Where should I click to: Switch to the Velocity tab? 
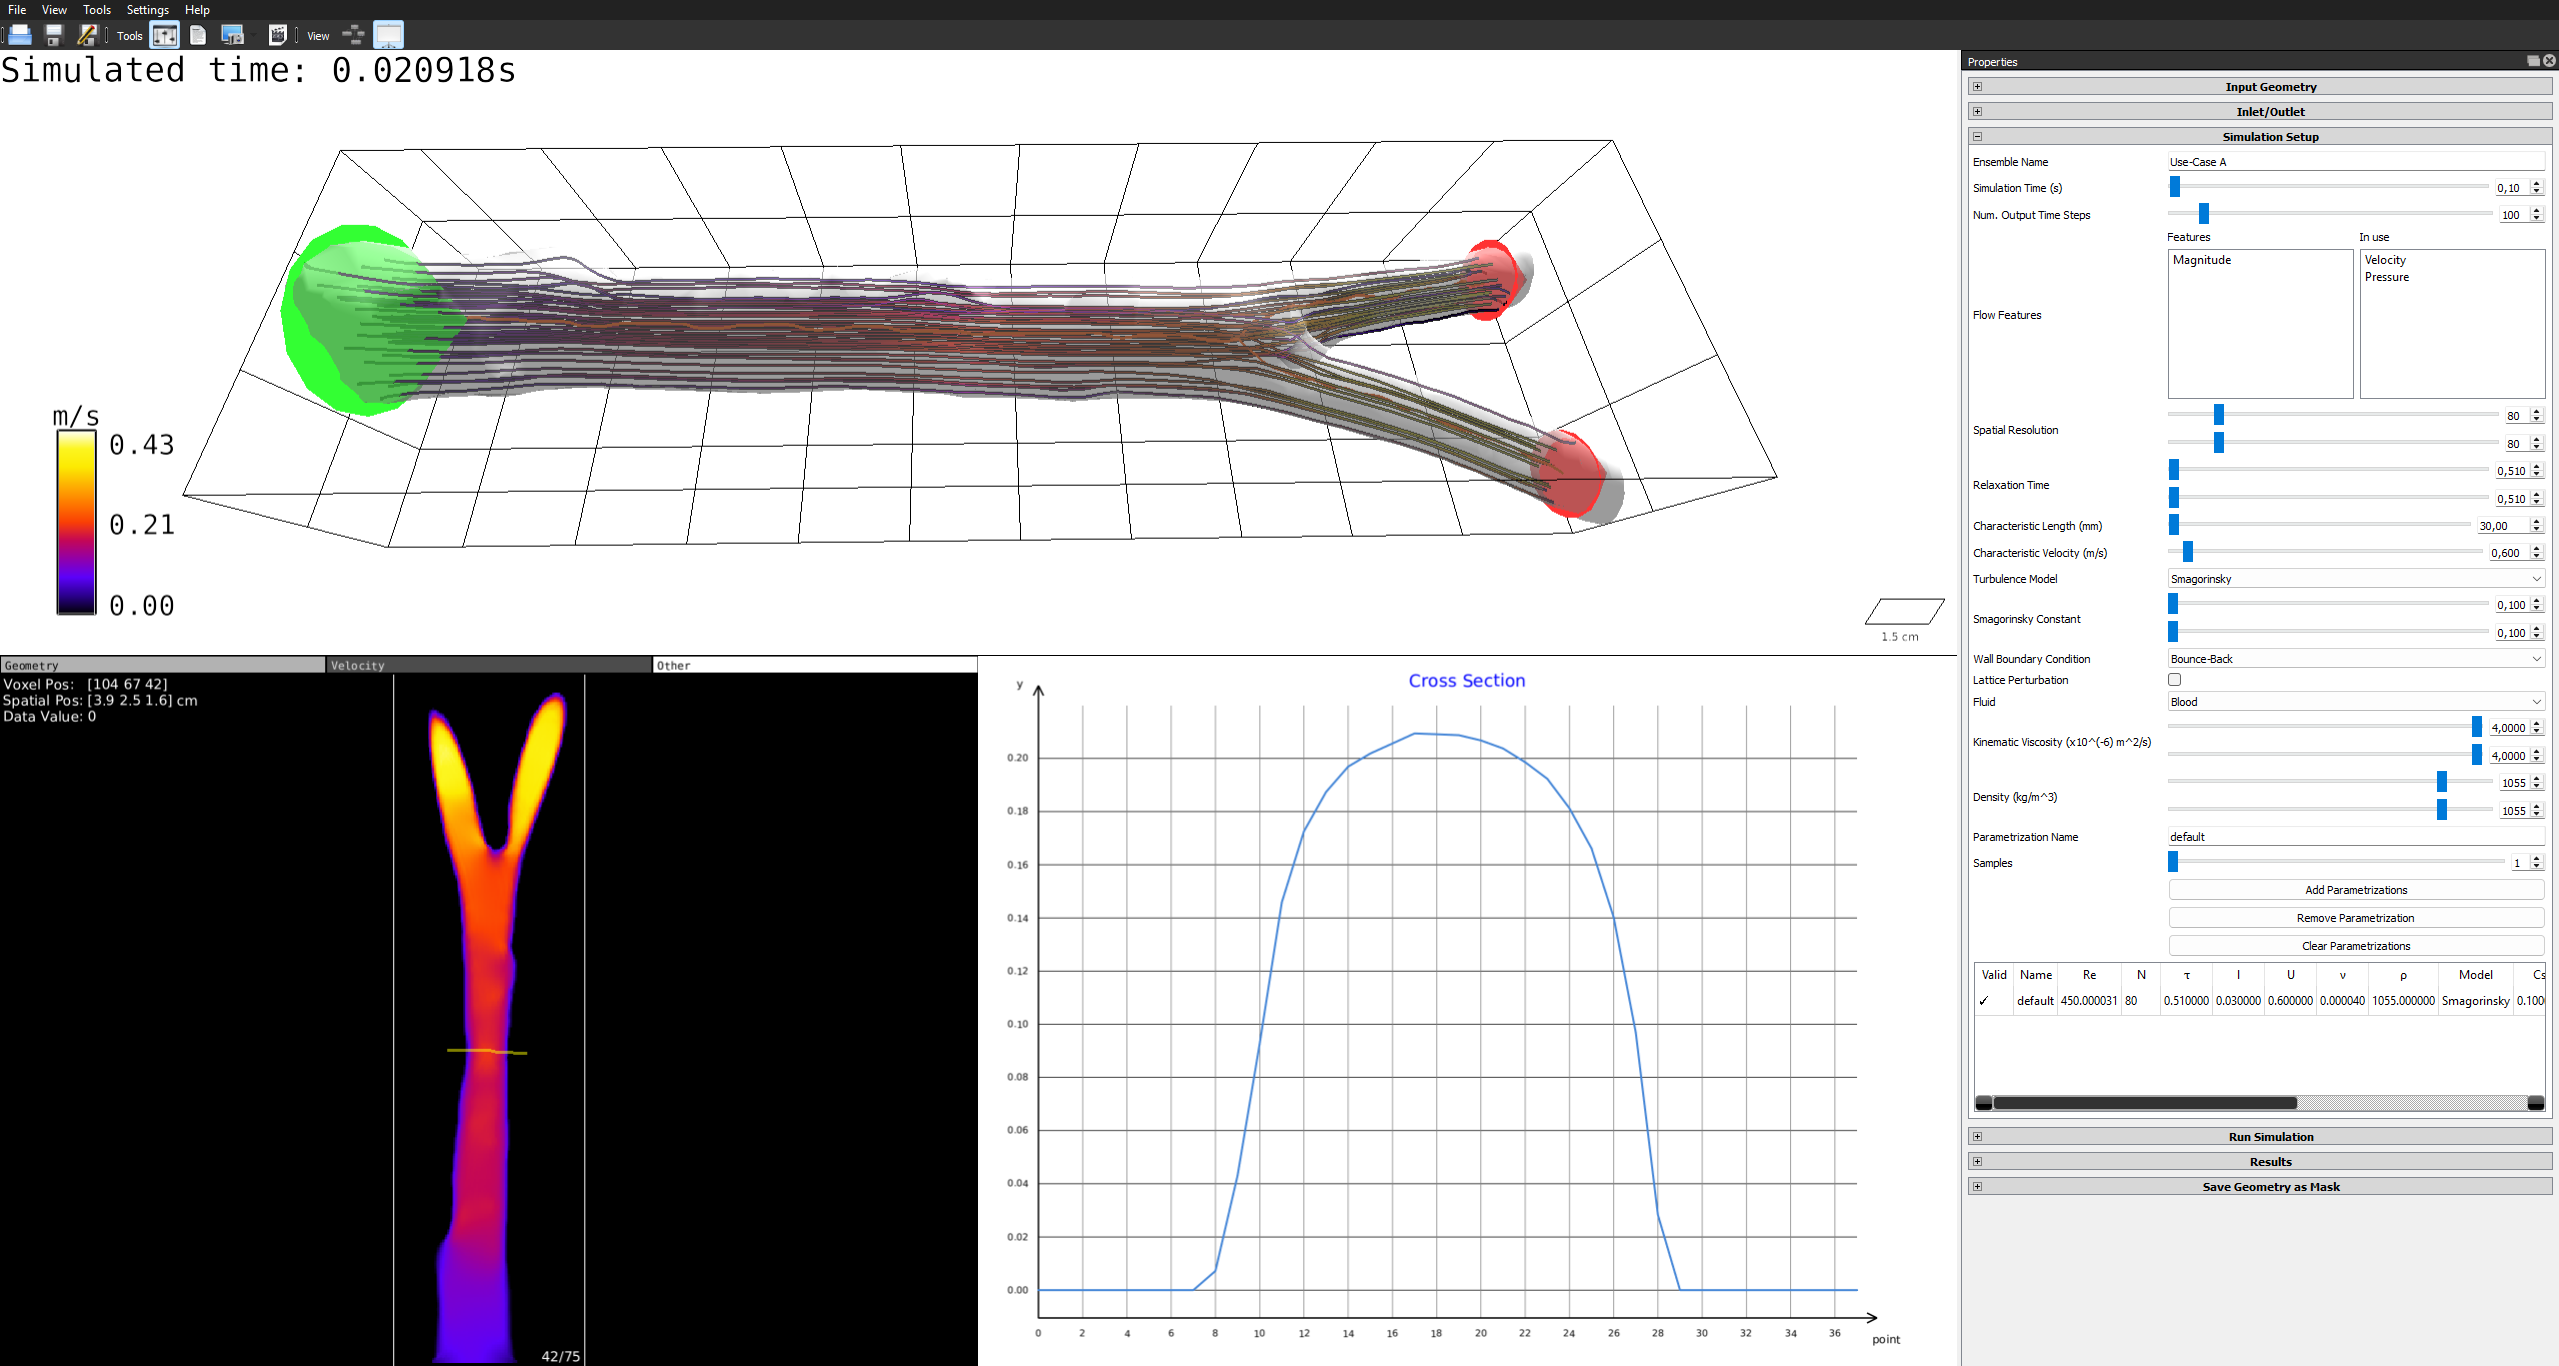coord(488,665)
